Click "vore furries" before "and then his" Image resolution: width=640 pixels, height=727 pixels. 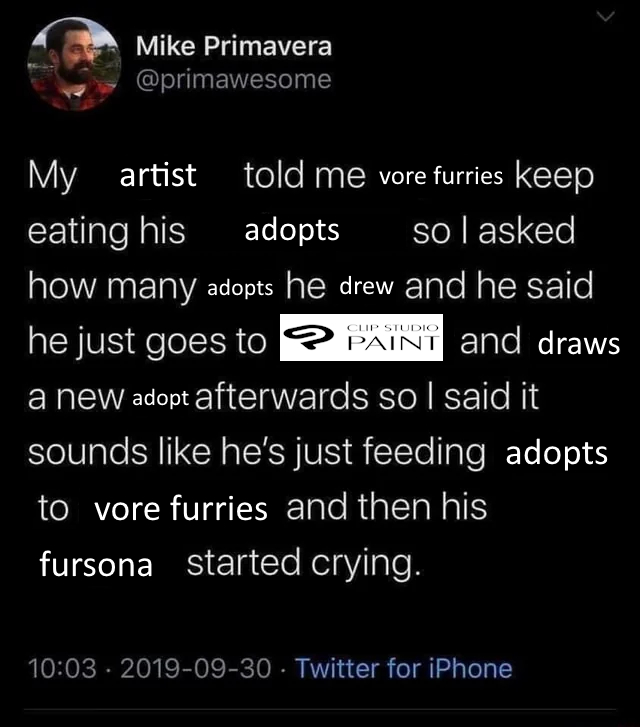pos(181,510)
